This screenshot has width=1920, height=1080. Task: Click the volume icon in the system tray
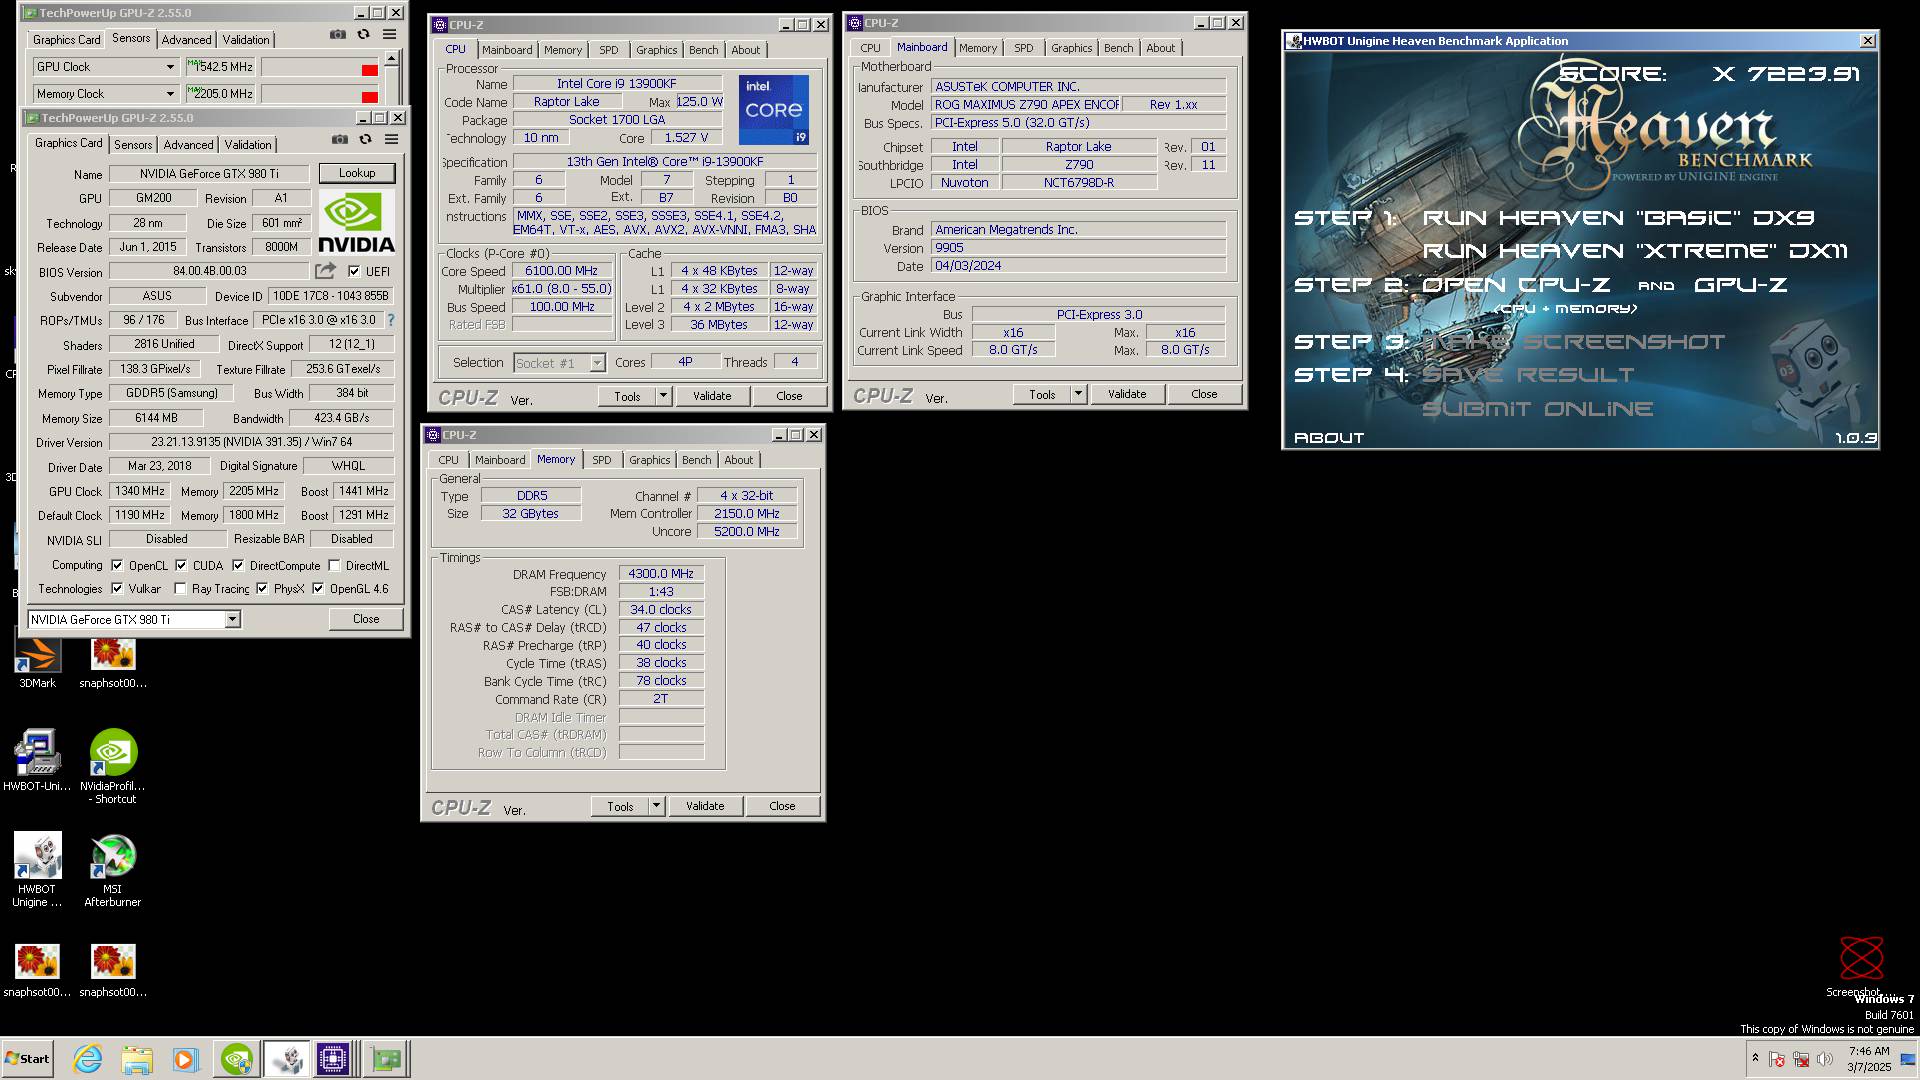click(1825, 1059)
